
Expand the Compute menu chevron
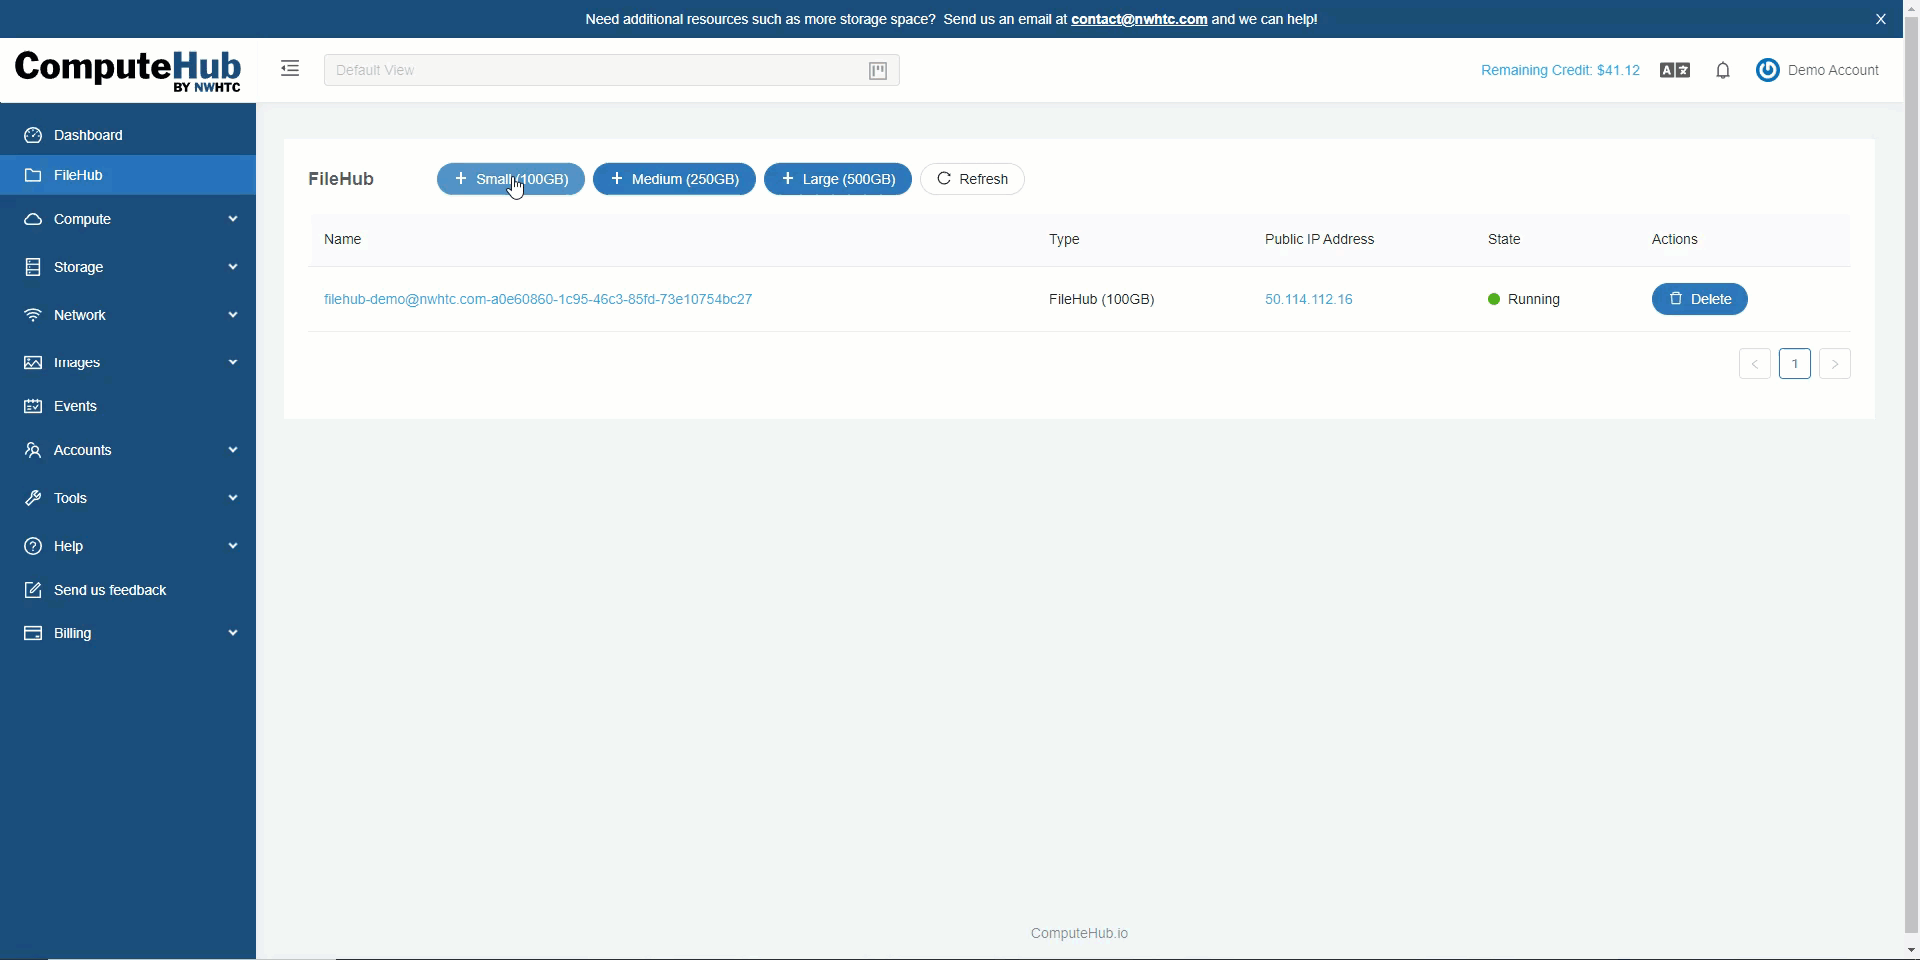(x=233, y=219)
